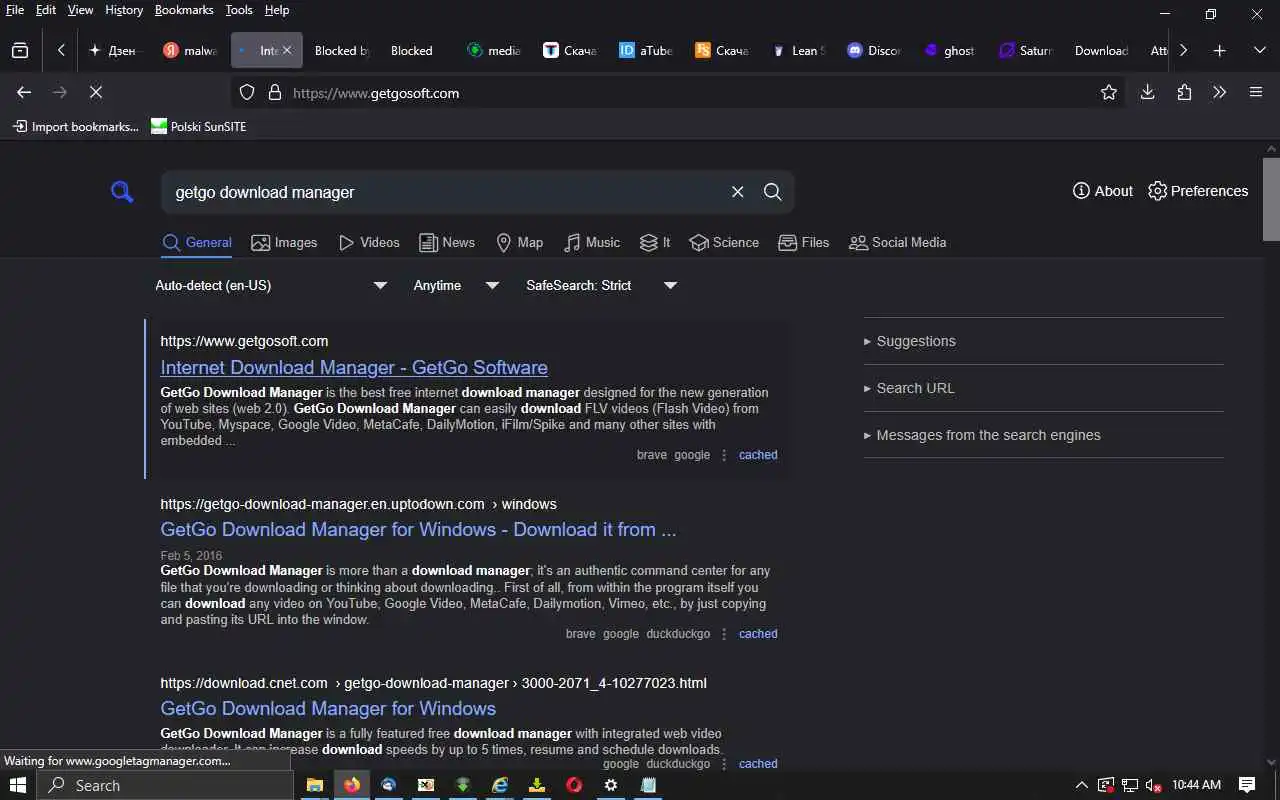View site security padlock info
Viewport: 1280px width, 800px height.
tap(275, 93)
